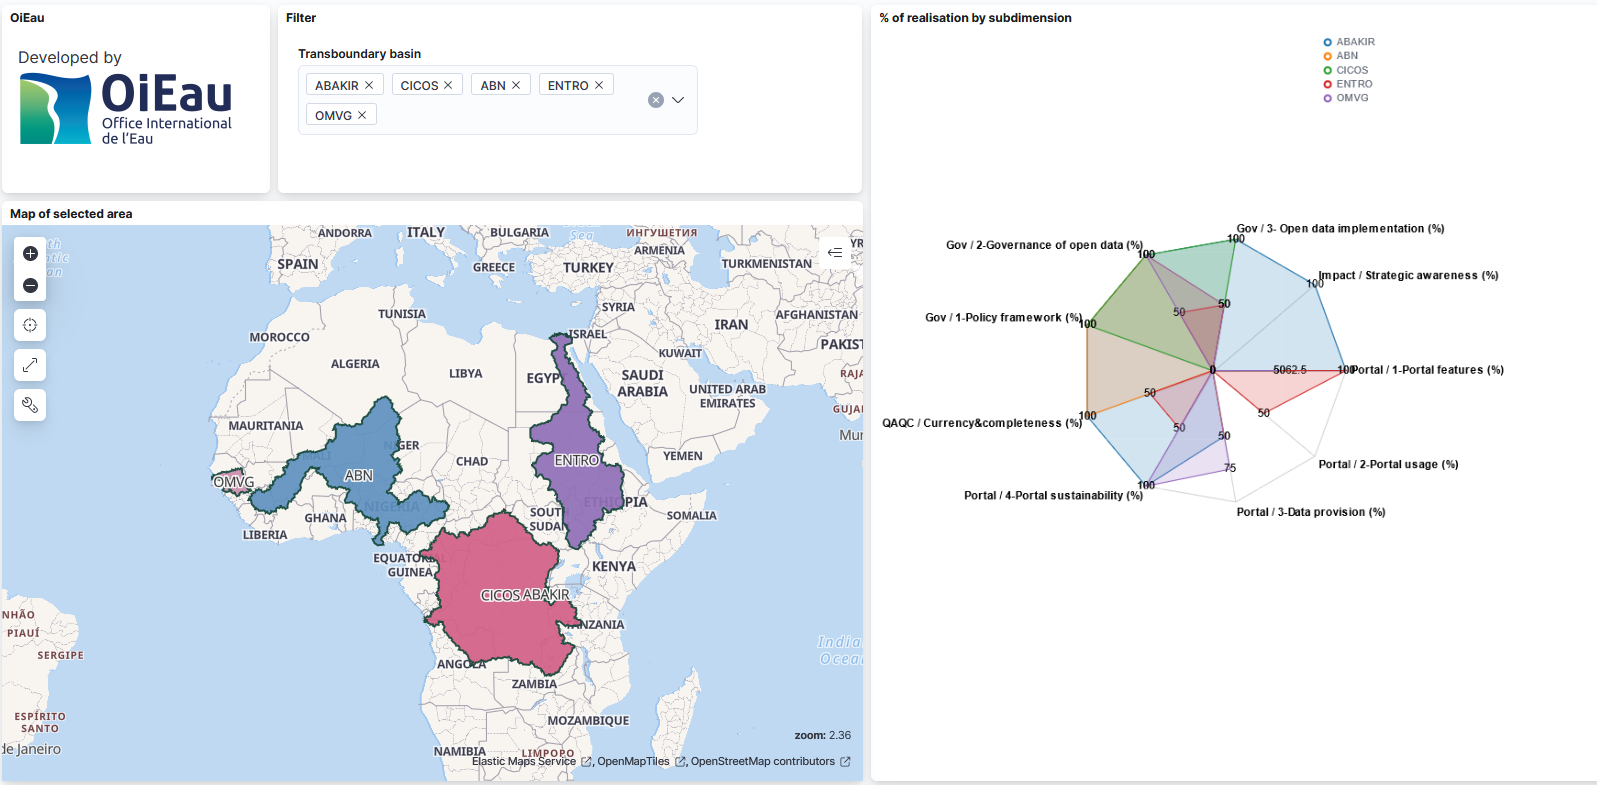Click the 'Filter' panel title
The width and height of the screenshot is (1597, 785).
pos(301,18)
